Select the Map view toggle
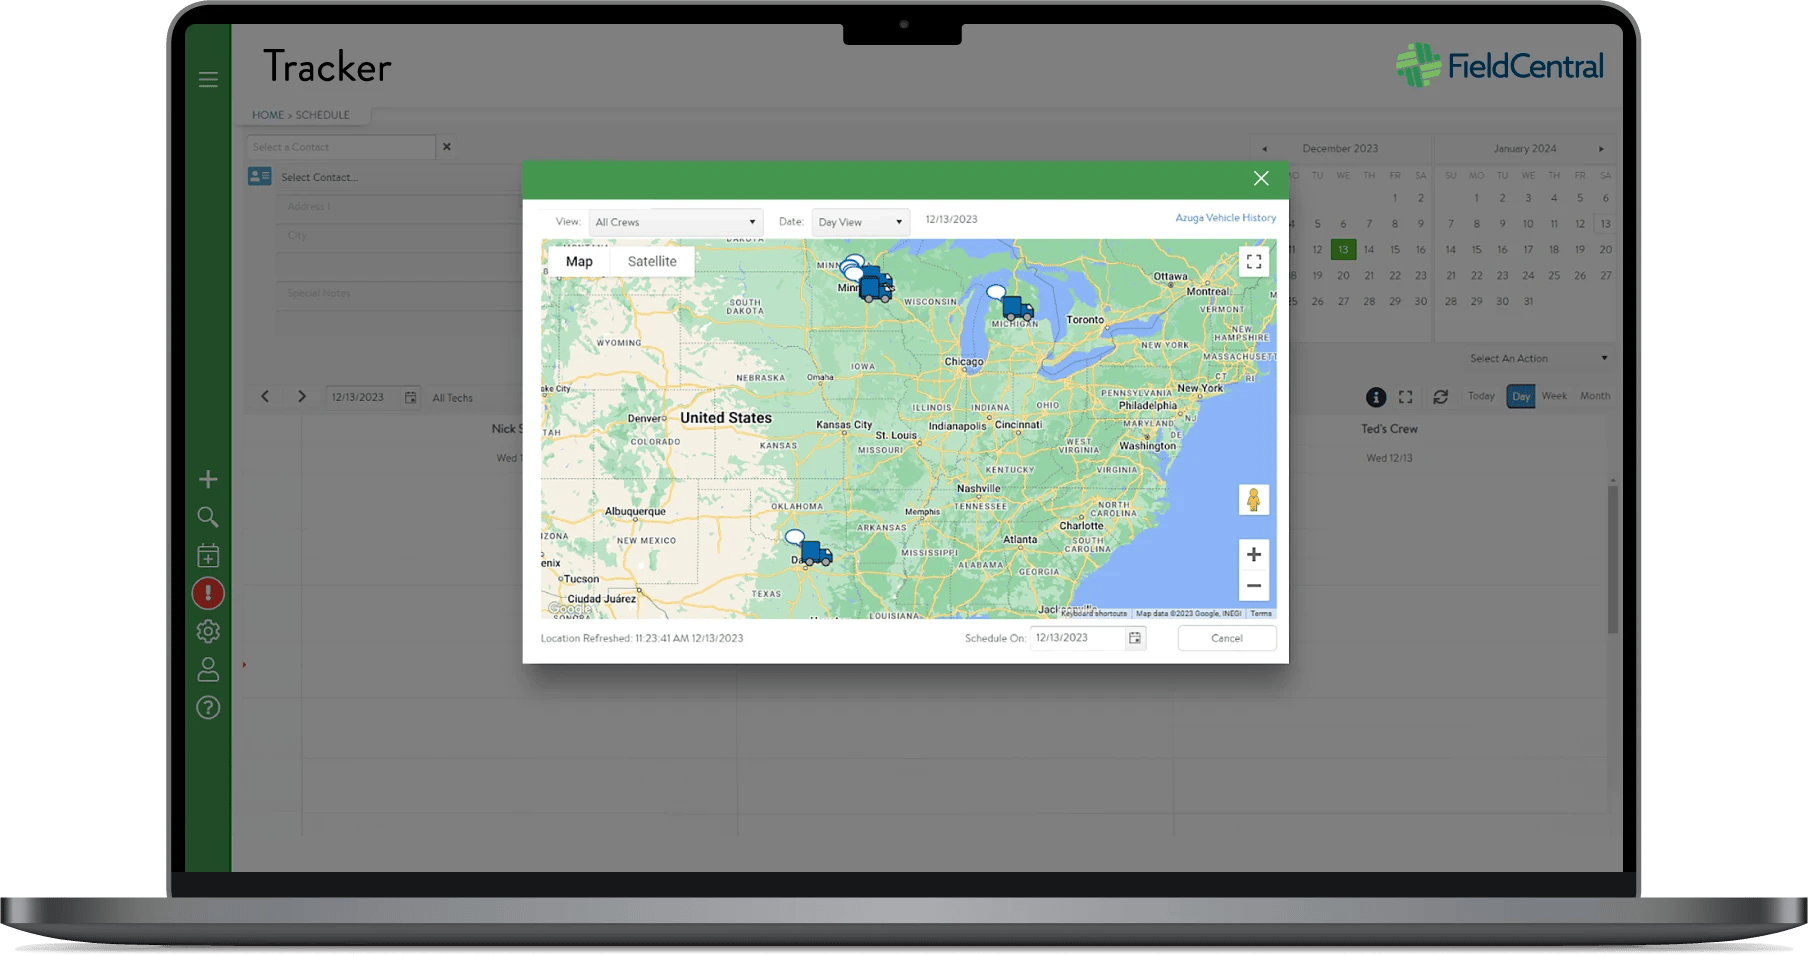 click(x=578, y=261)
